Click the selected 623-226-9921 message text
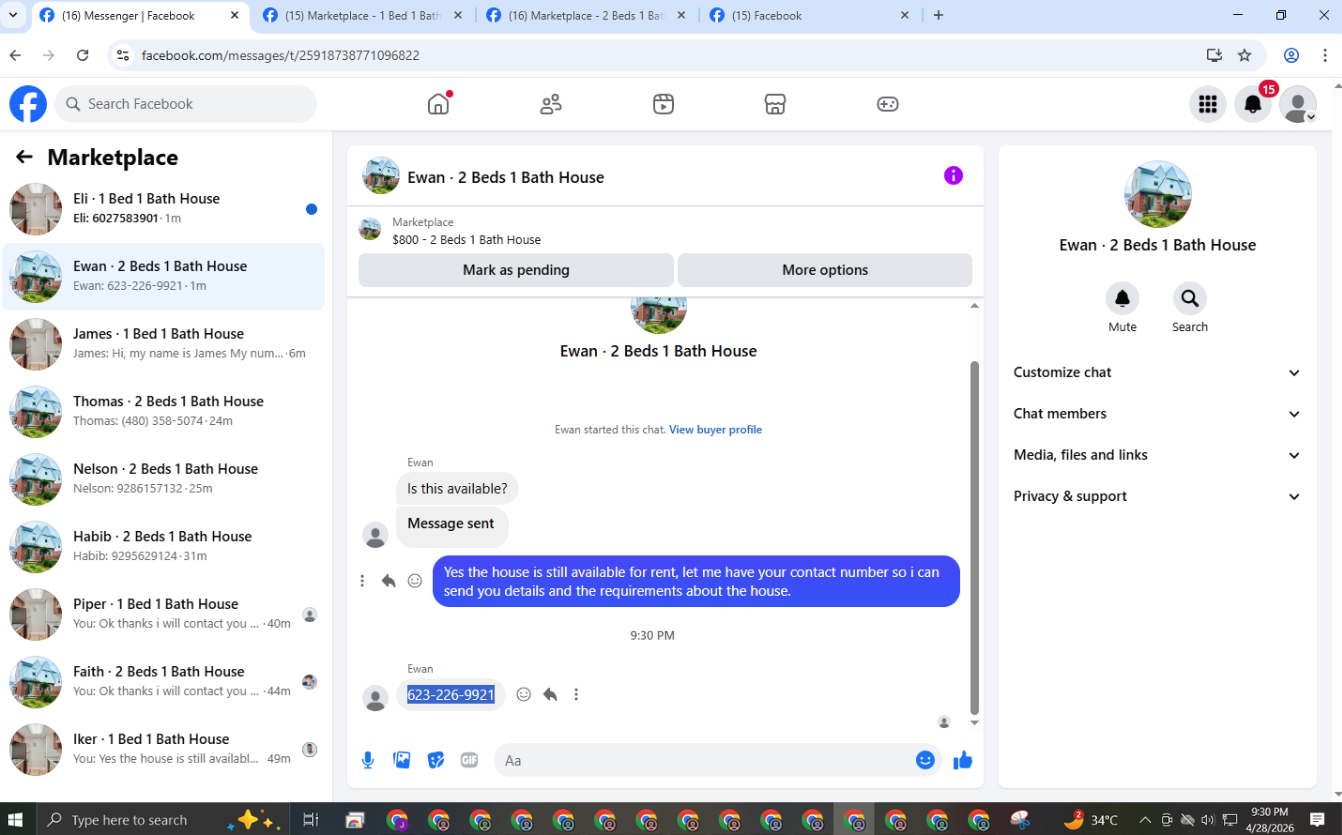This screenshot has width=1342, height=835. (x=451, y=694)
